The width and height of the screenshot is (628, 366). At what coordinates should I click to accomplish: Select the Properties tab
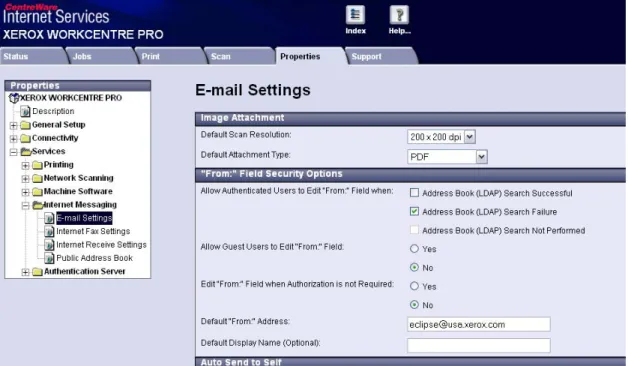(310, 56)
